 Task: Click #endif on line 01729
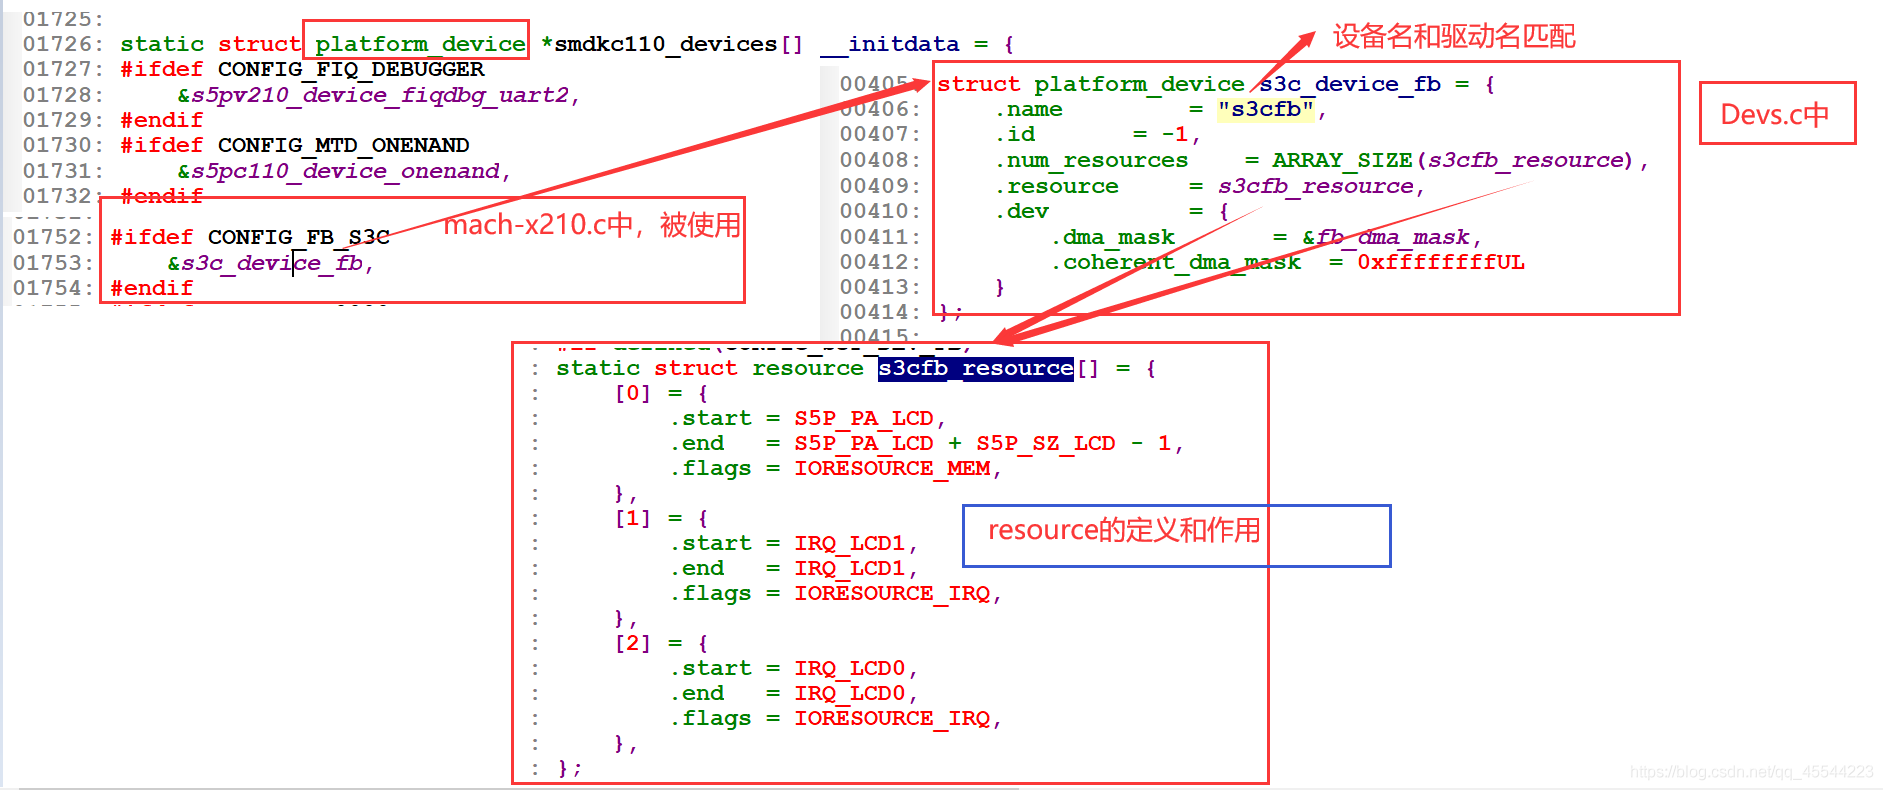[162, 120]
